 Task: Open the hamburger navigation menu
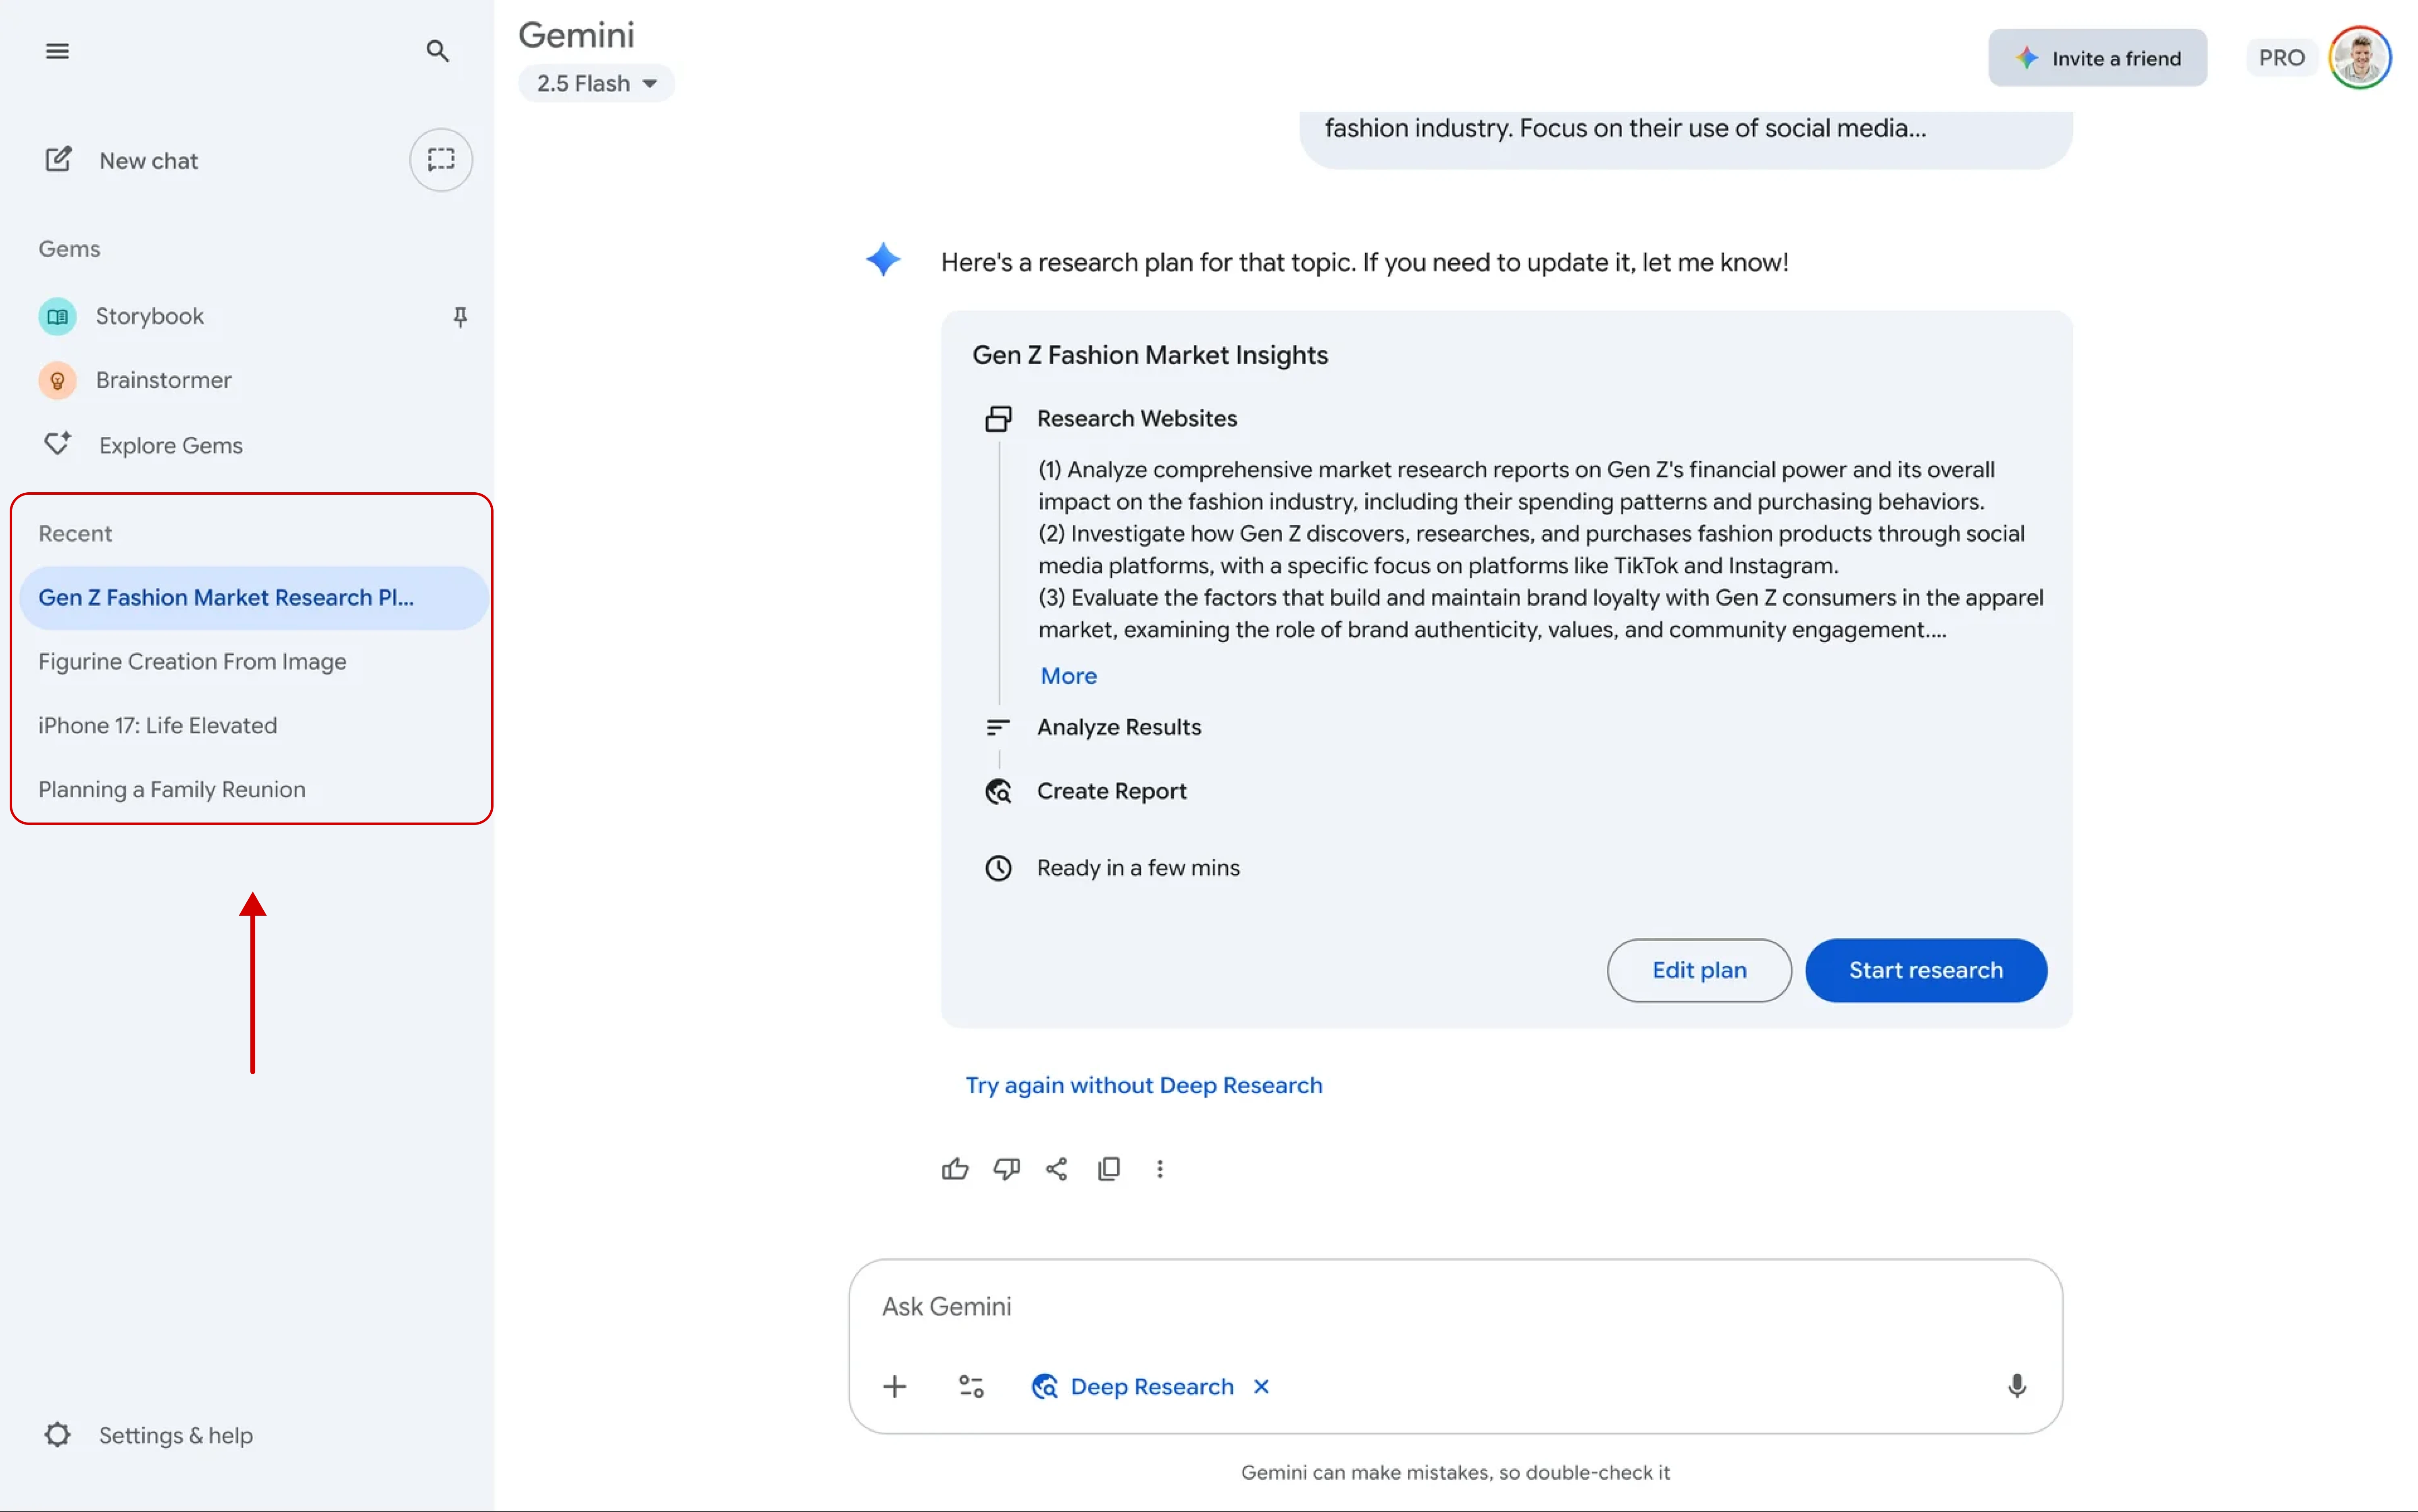pos(57,50)
